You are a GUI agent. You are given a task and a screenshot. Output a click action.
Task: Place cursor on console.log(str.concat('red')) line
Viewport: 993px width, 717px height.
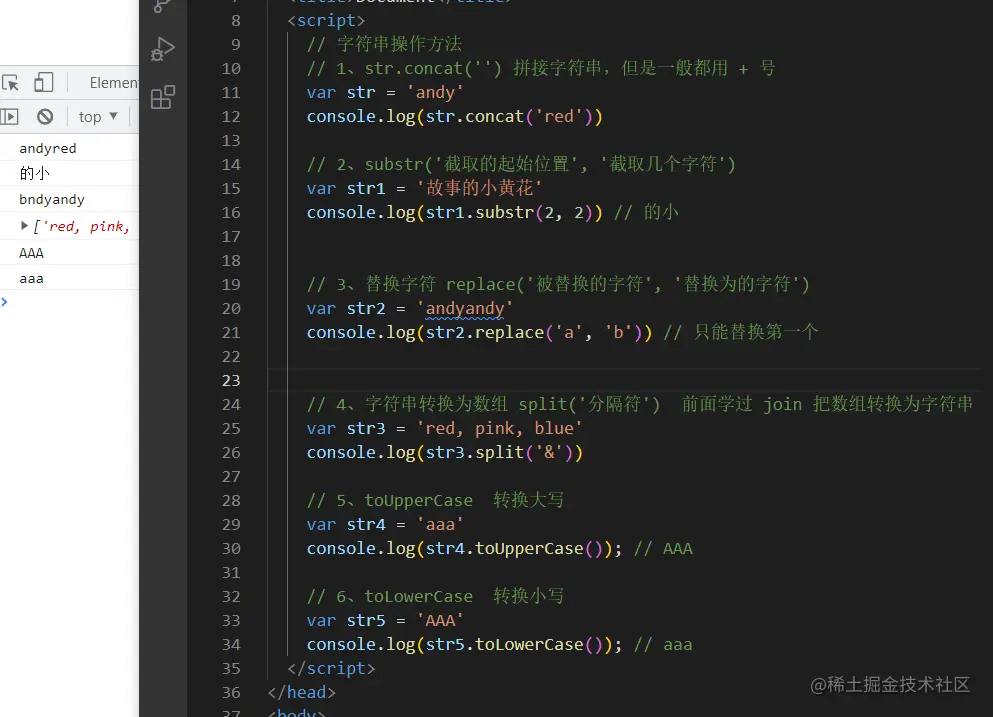click(454, 117)
